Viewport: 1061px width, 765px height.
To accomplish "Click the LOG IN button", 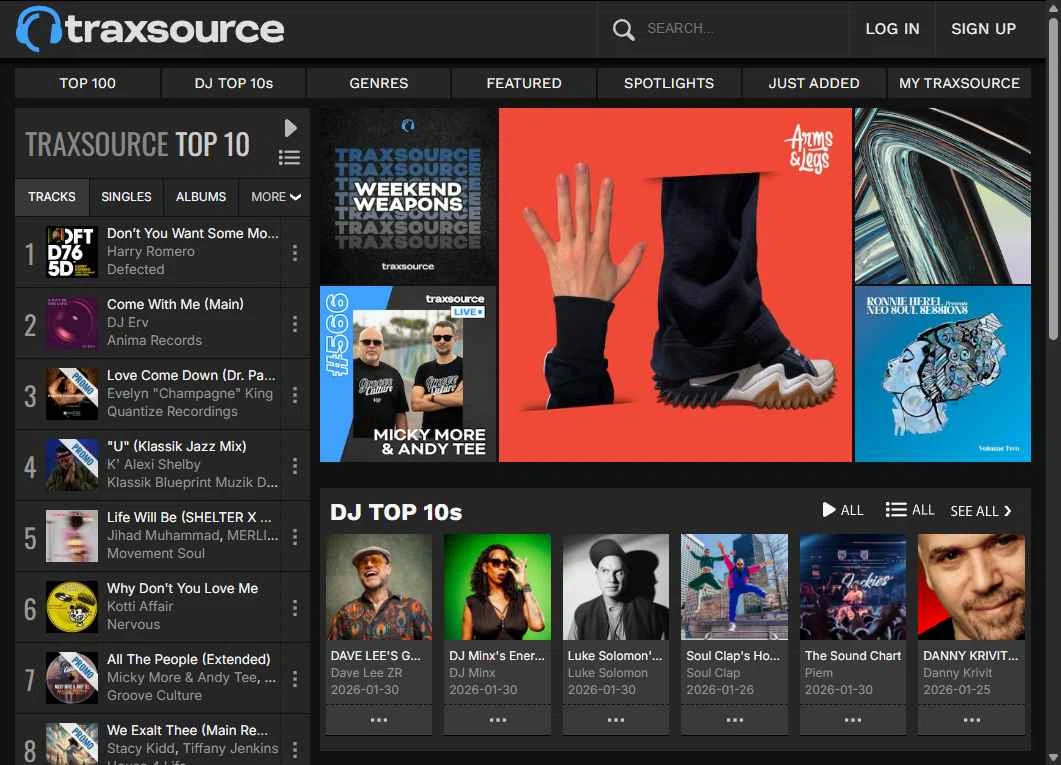I will [893, 29].
